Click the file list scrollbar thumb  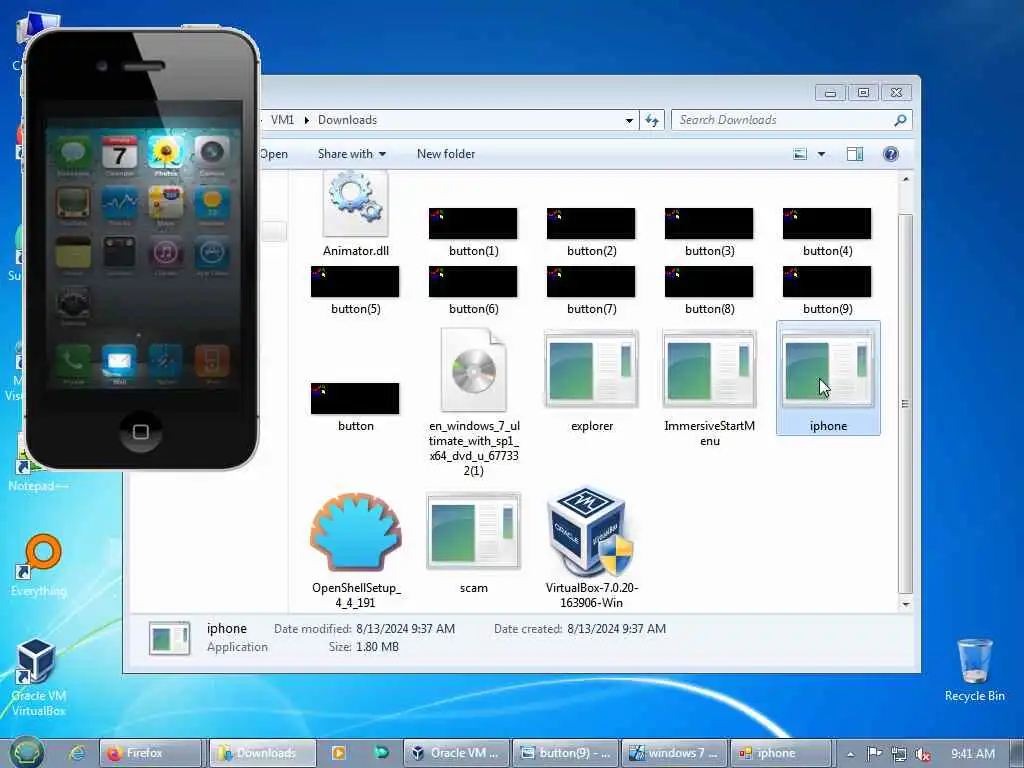click(906, 403)
